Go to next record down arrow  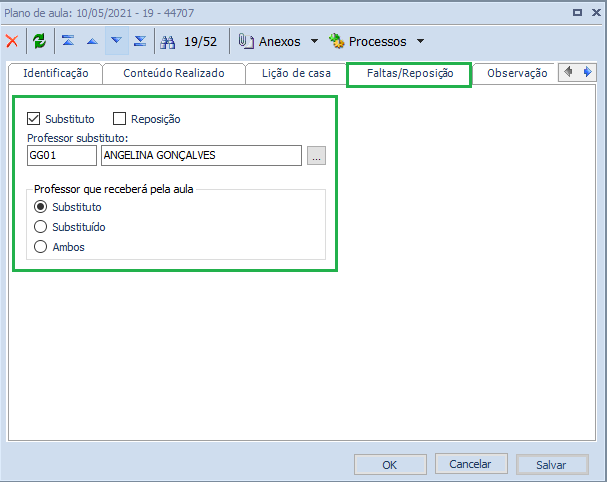(116, 40)
